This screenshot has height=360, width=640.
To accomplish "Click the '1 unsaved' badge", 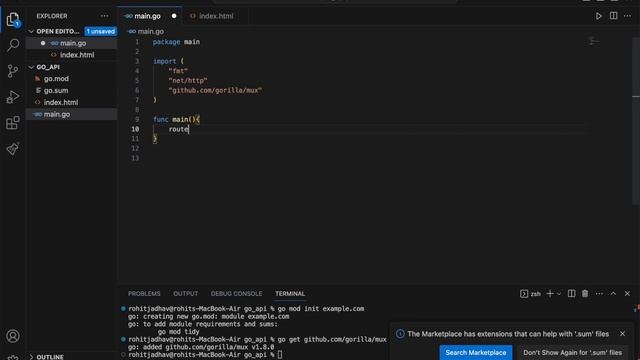I will click(x=100, y=31).
